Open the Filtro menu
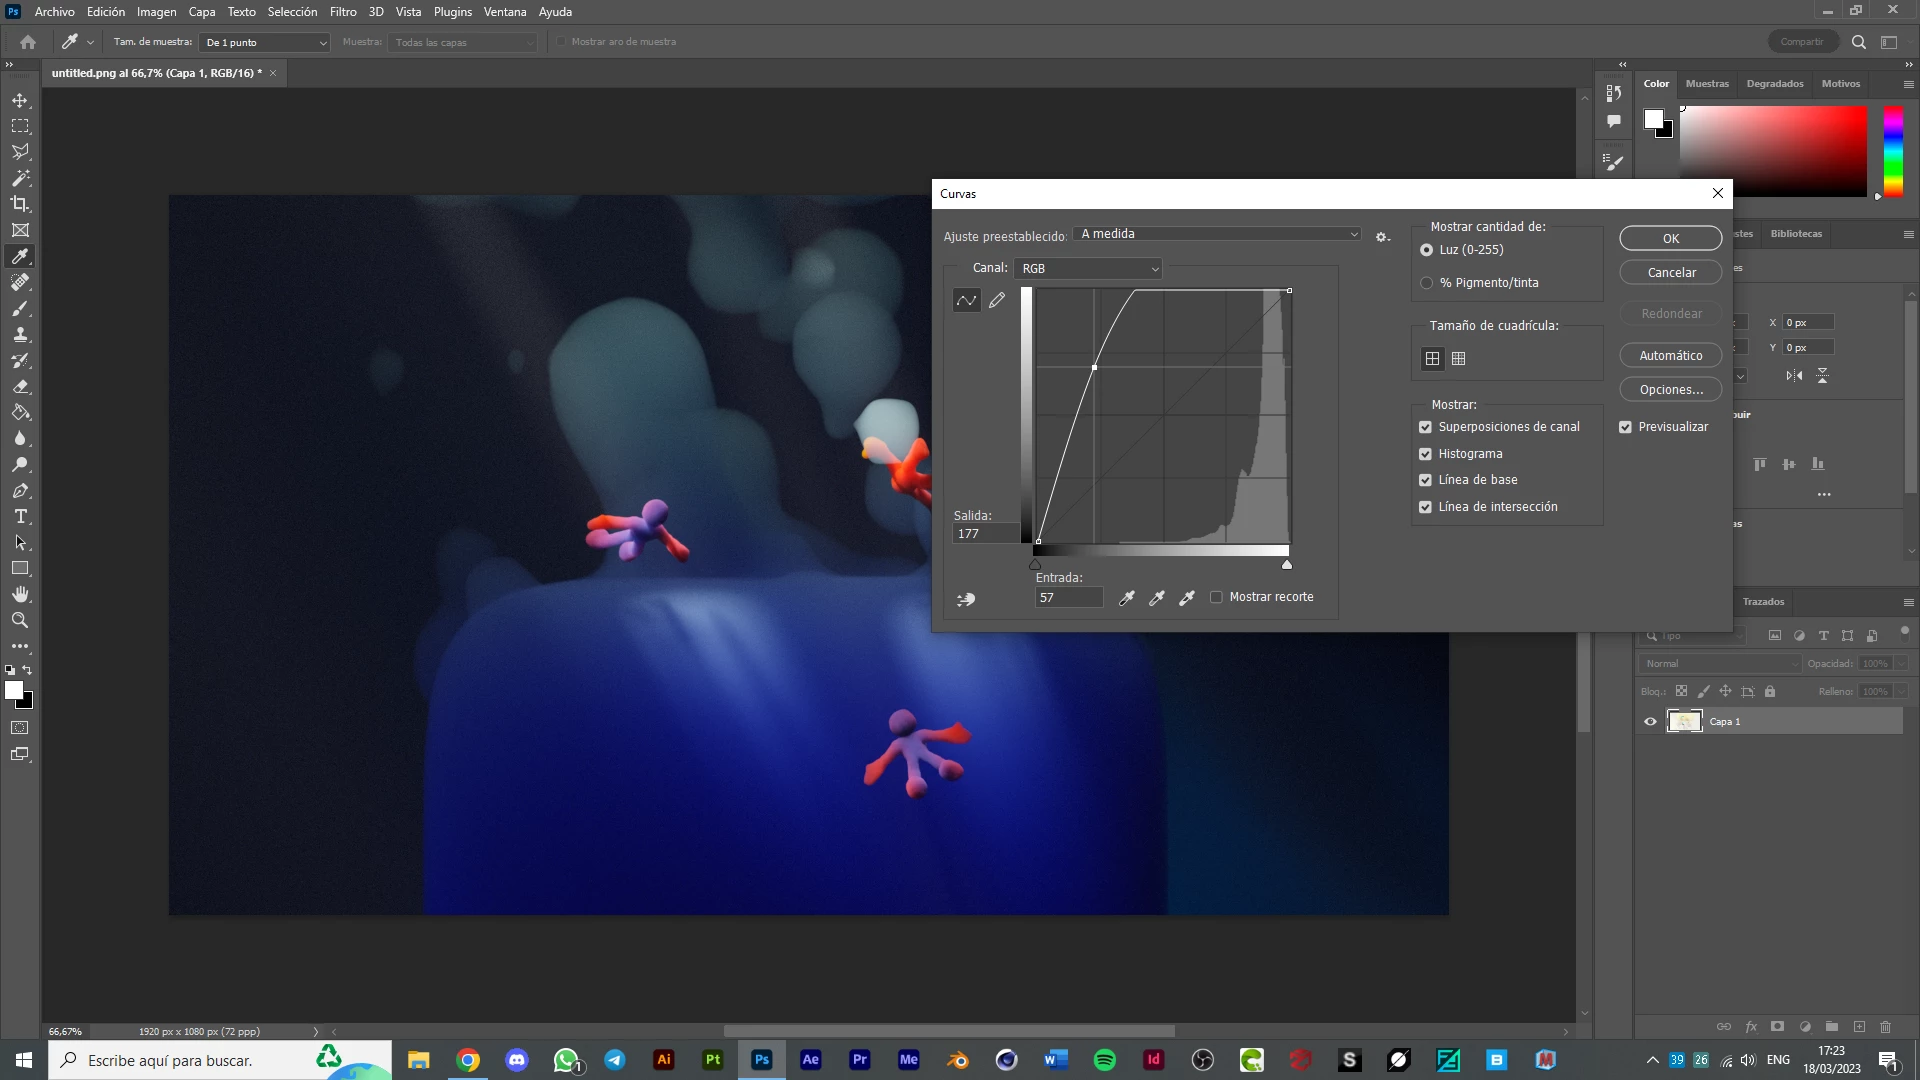1920x1080 pixels. (x=343, y=12)
